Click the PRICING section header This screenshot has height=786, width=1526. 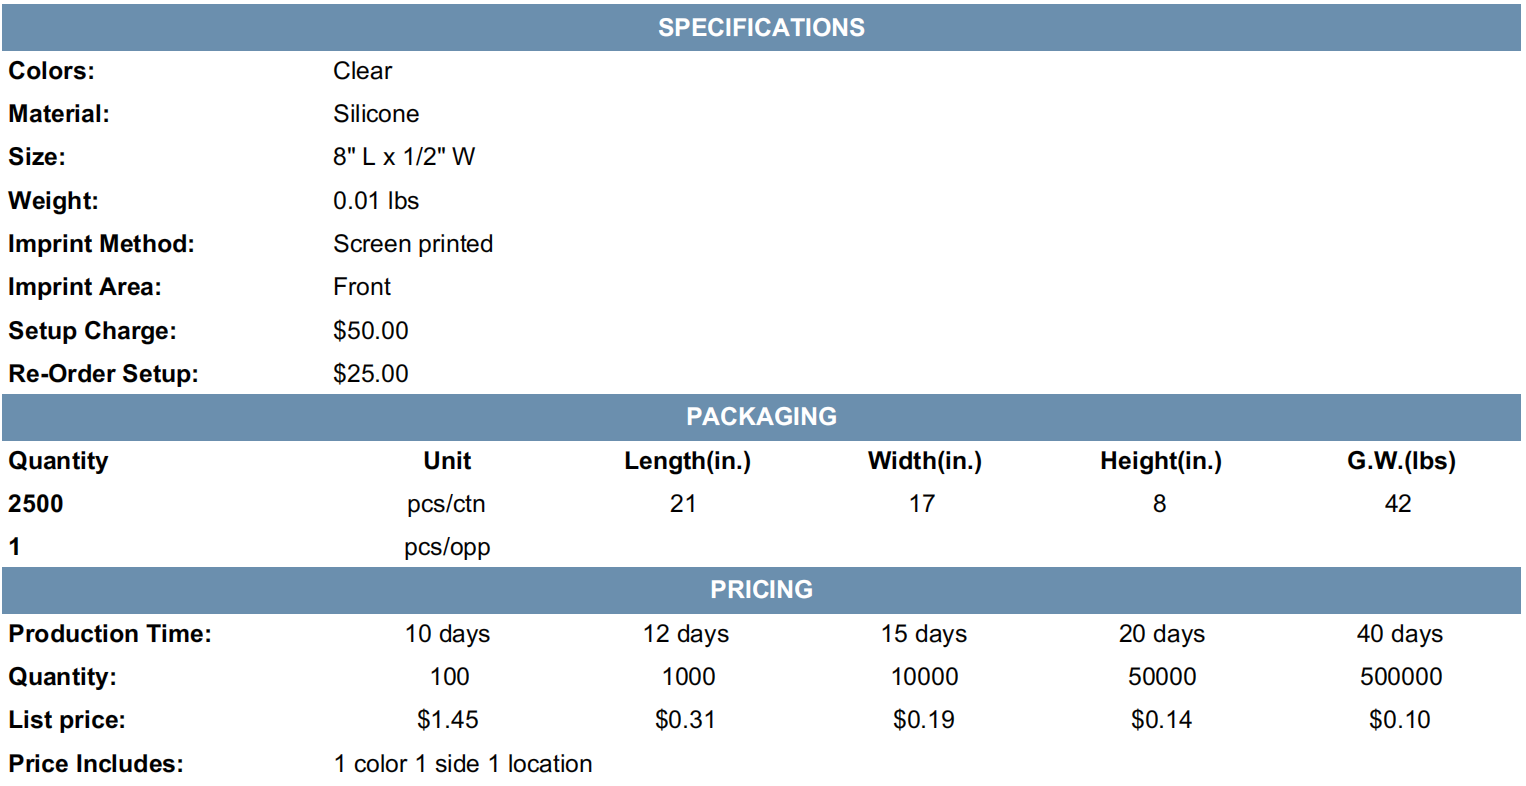761,590
